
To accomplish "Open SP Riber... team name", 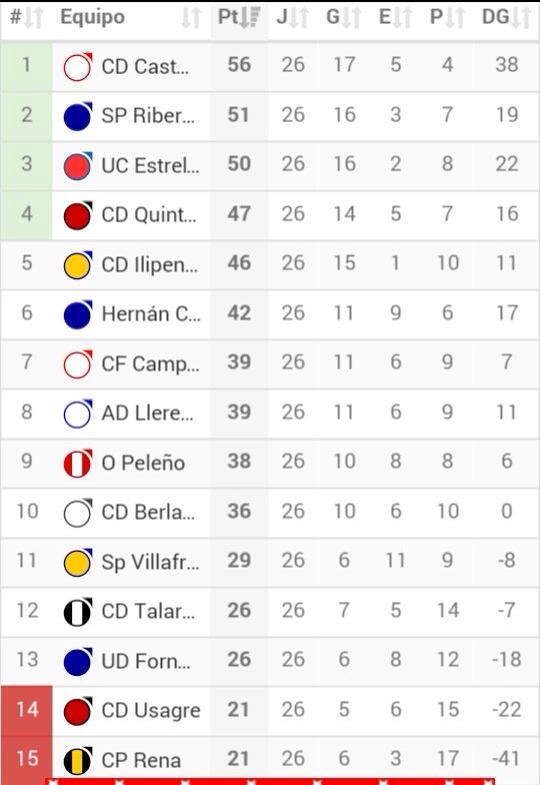I will coord(148,116).
